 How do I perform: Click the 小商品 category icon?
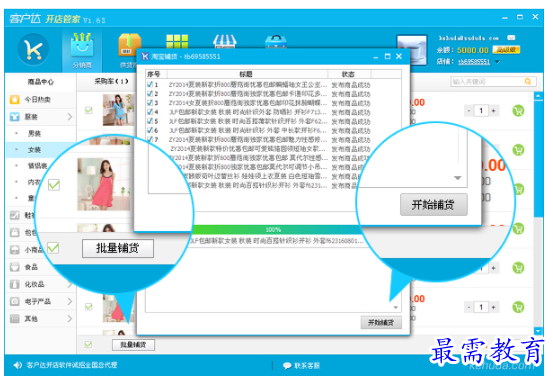tap(14, 250)
